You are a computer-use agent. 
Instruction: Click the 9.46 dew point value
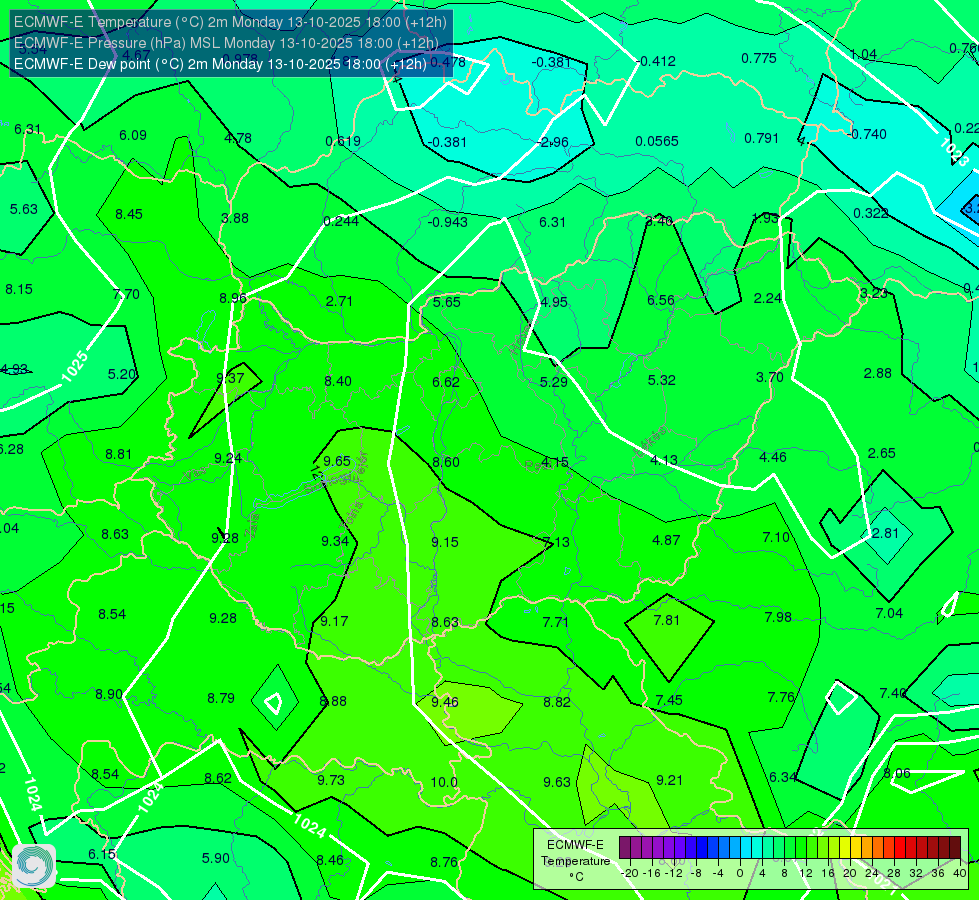coord(445,702)
